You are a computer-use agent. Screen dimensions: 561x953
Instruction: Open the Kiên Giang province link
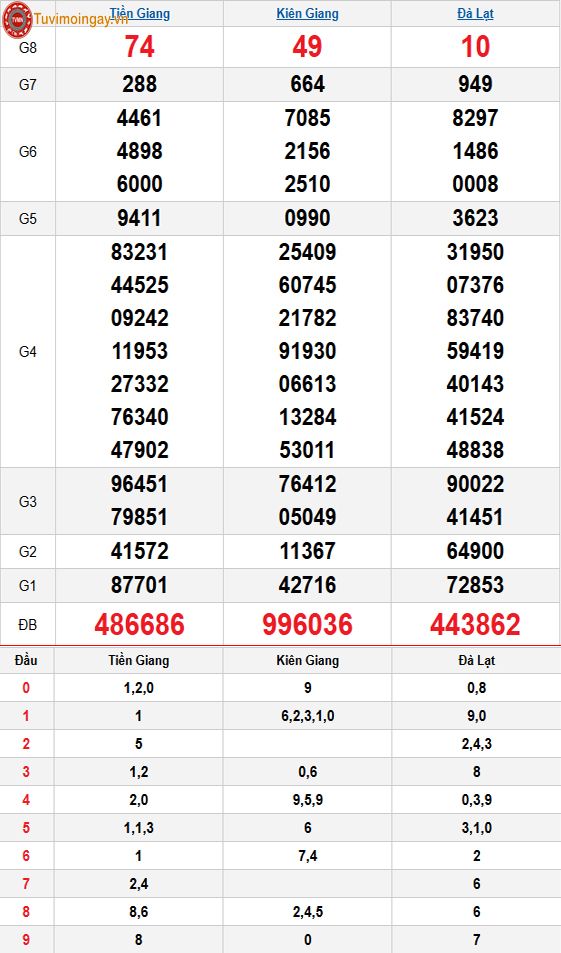tap(308, 13)
